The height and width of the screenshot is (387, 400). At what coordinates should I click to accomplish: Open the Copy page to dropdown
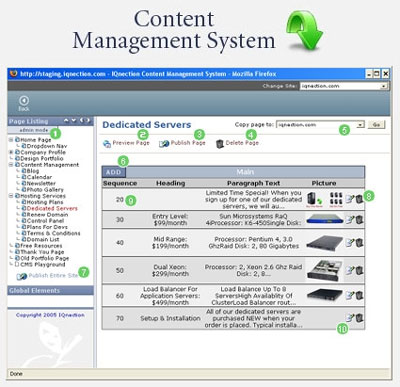(360, 125)
